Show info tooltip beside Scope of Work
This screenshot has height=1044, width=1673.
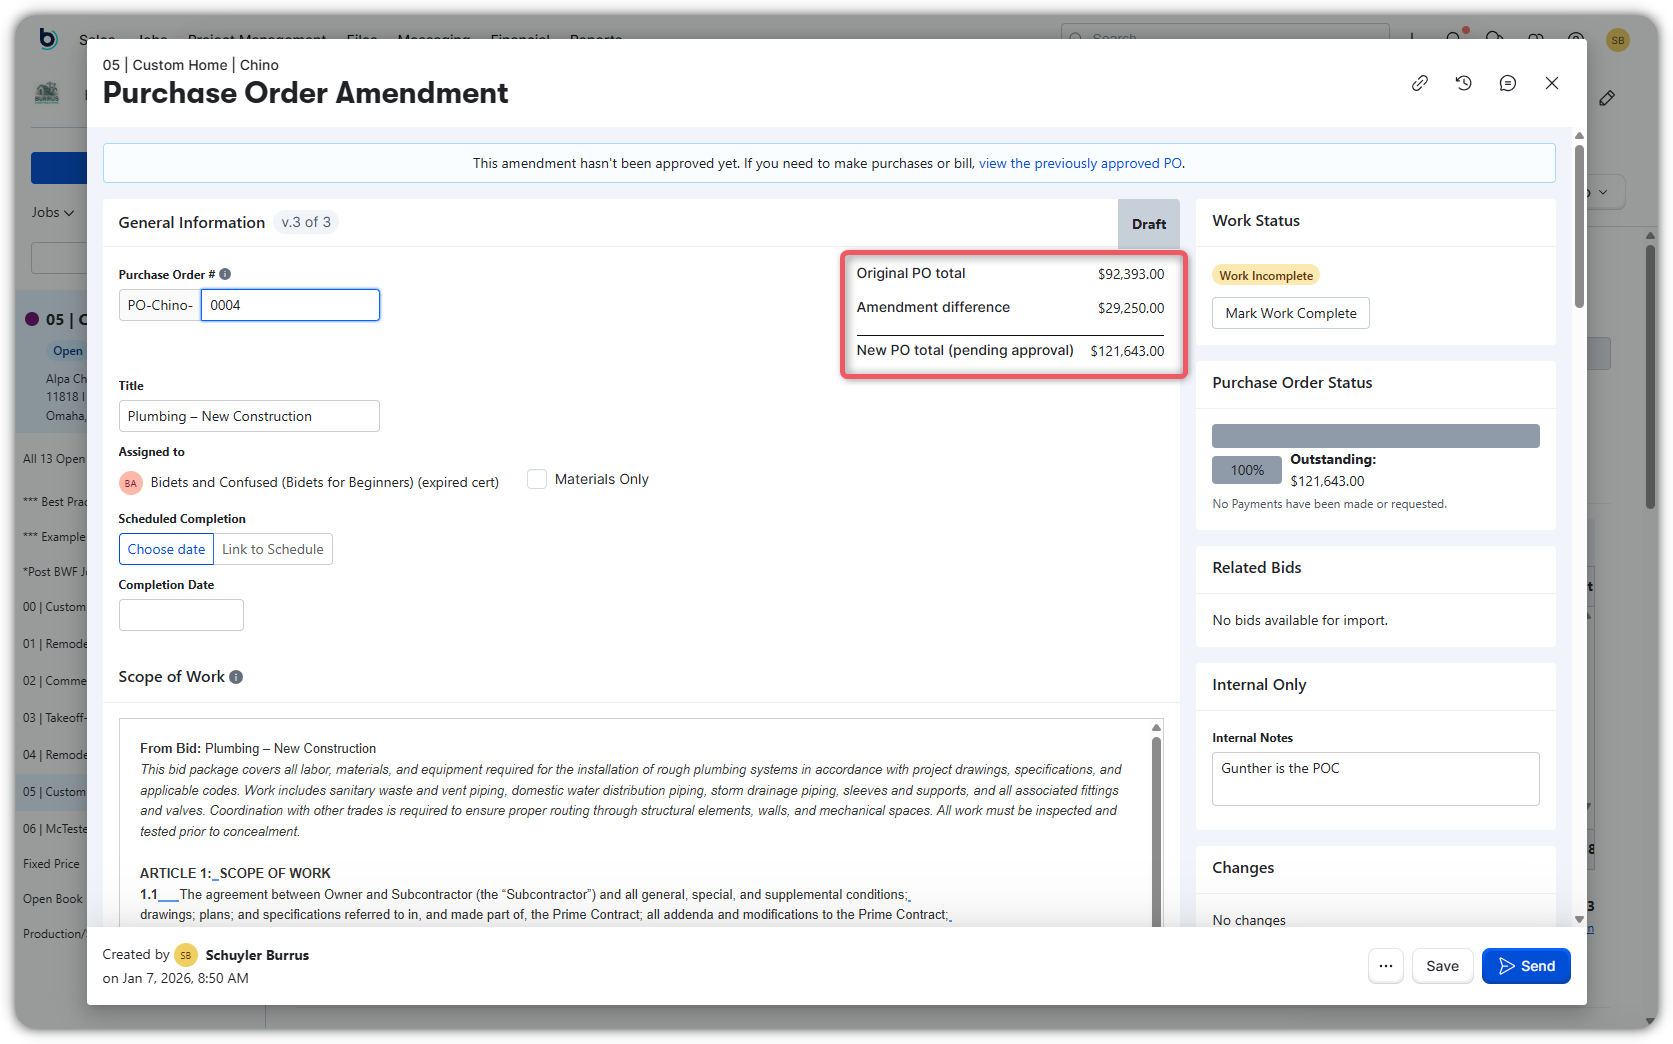point(236,677)
